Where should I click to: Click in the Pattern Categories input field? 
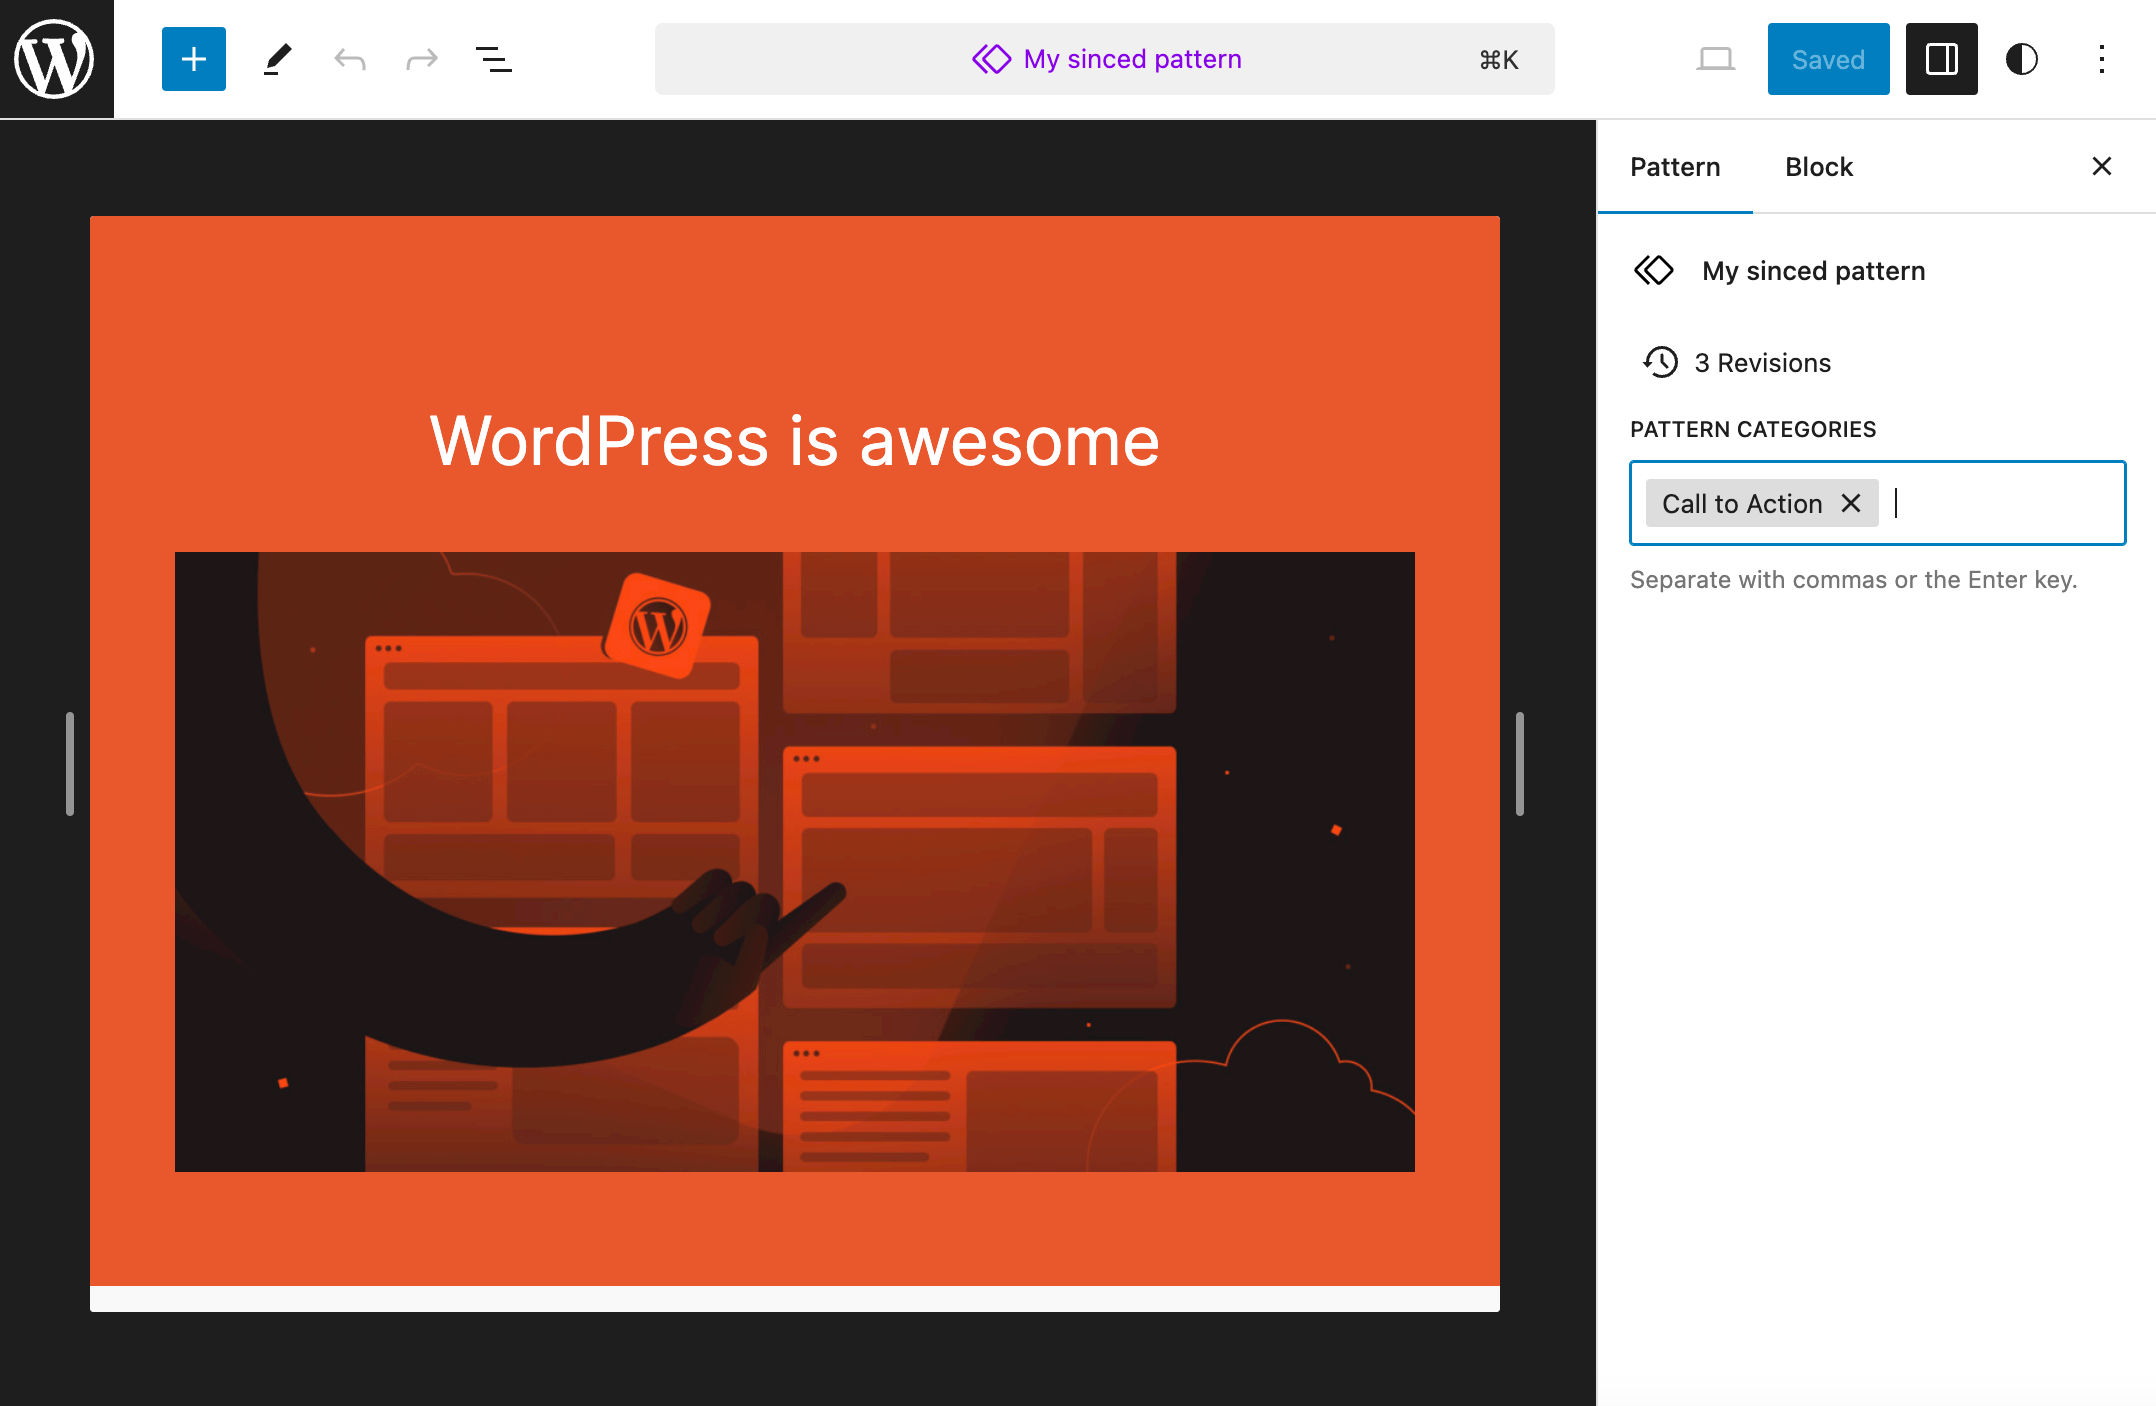click(2005, 503)
